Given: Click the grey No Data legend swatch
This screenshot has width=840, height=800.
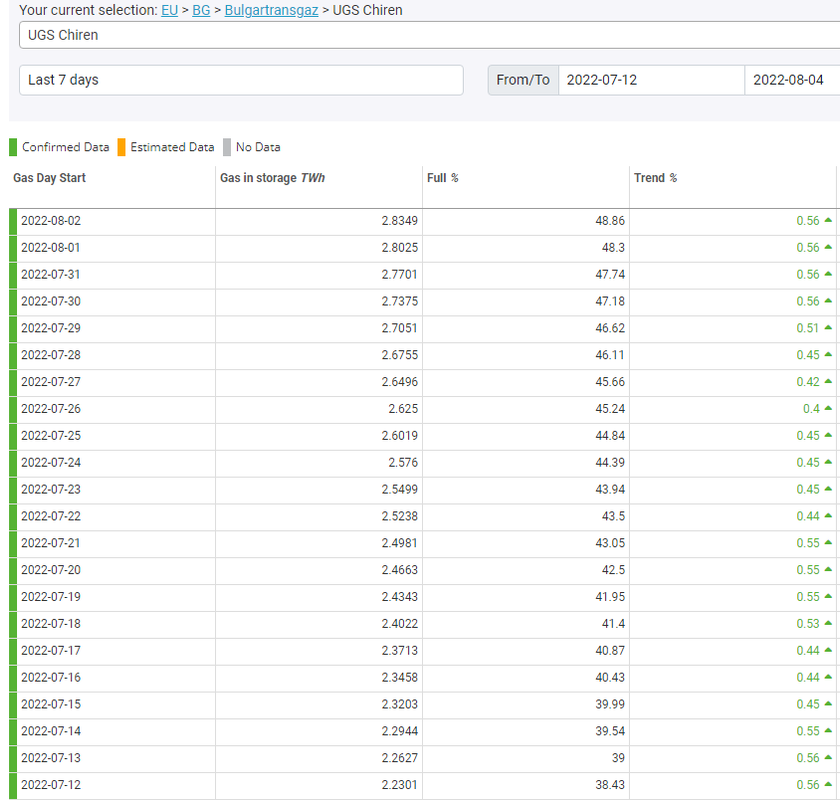Looking at the screenshot, I should pyautogui.click(x=227, y=147).
